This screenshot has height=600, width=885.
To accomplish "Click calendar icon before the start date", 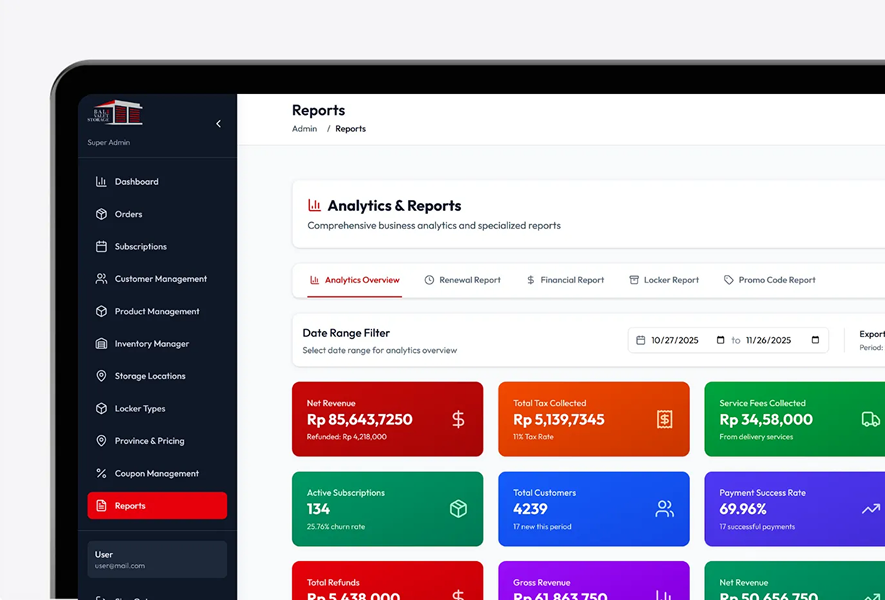I will click(x=641, y=340).
